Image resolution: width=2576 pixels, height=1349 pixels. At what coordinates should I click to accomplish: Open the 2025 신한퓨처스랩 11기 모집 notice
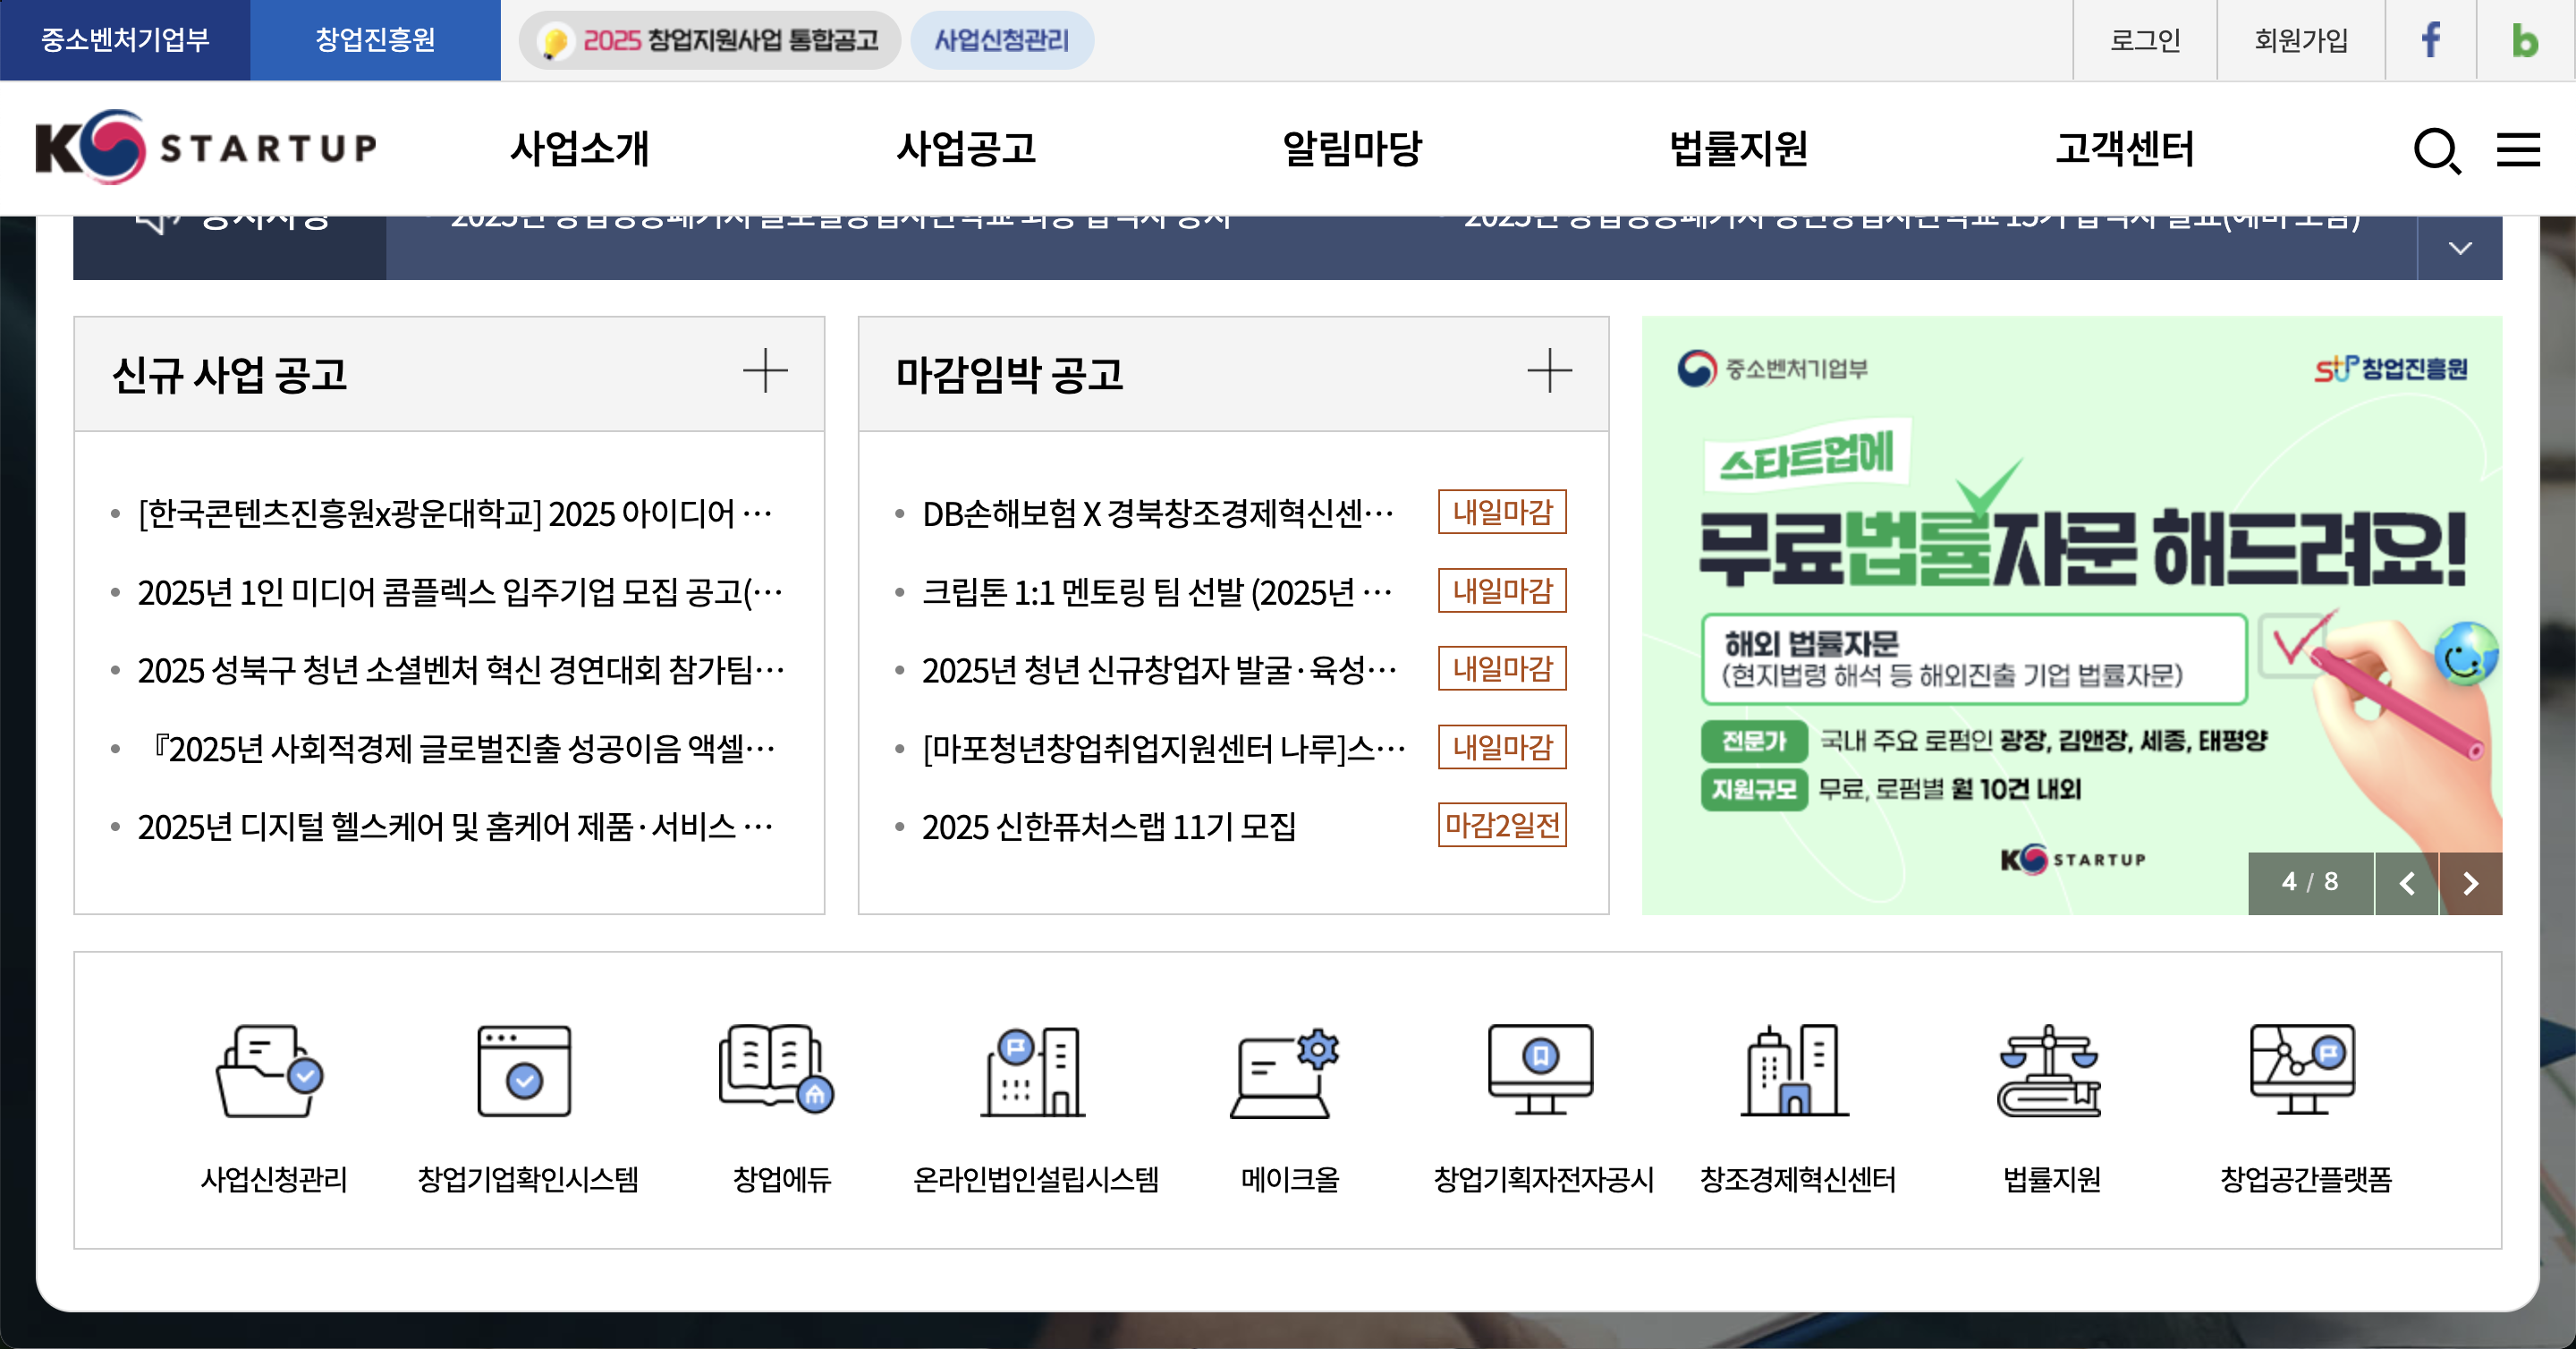pos(1108,827)
